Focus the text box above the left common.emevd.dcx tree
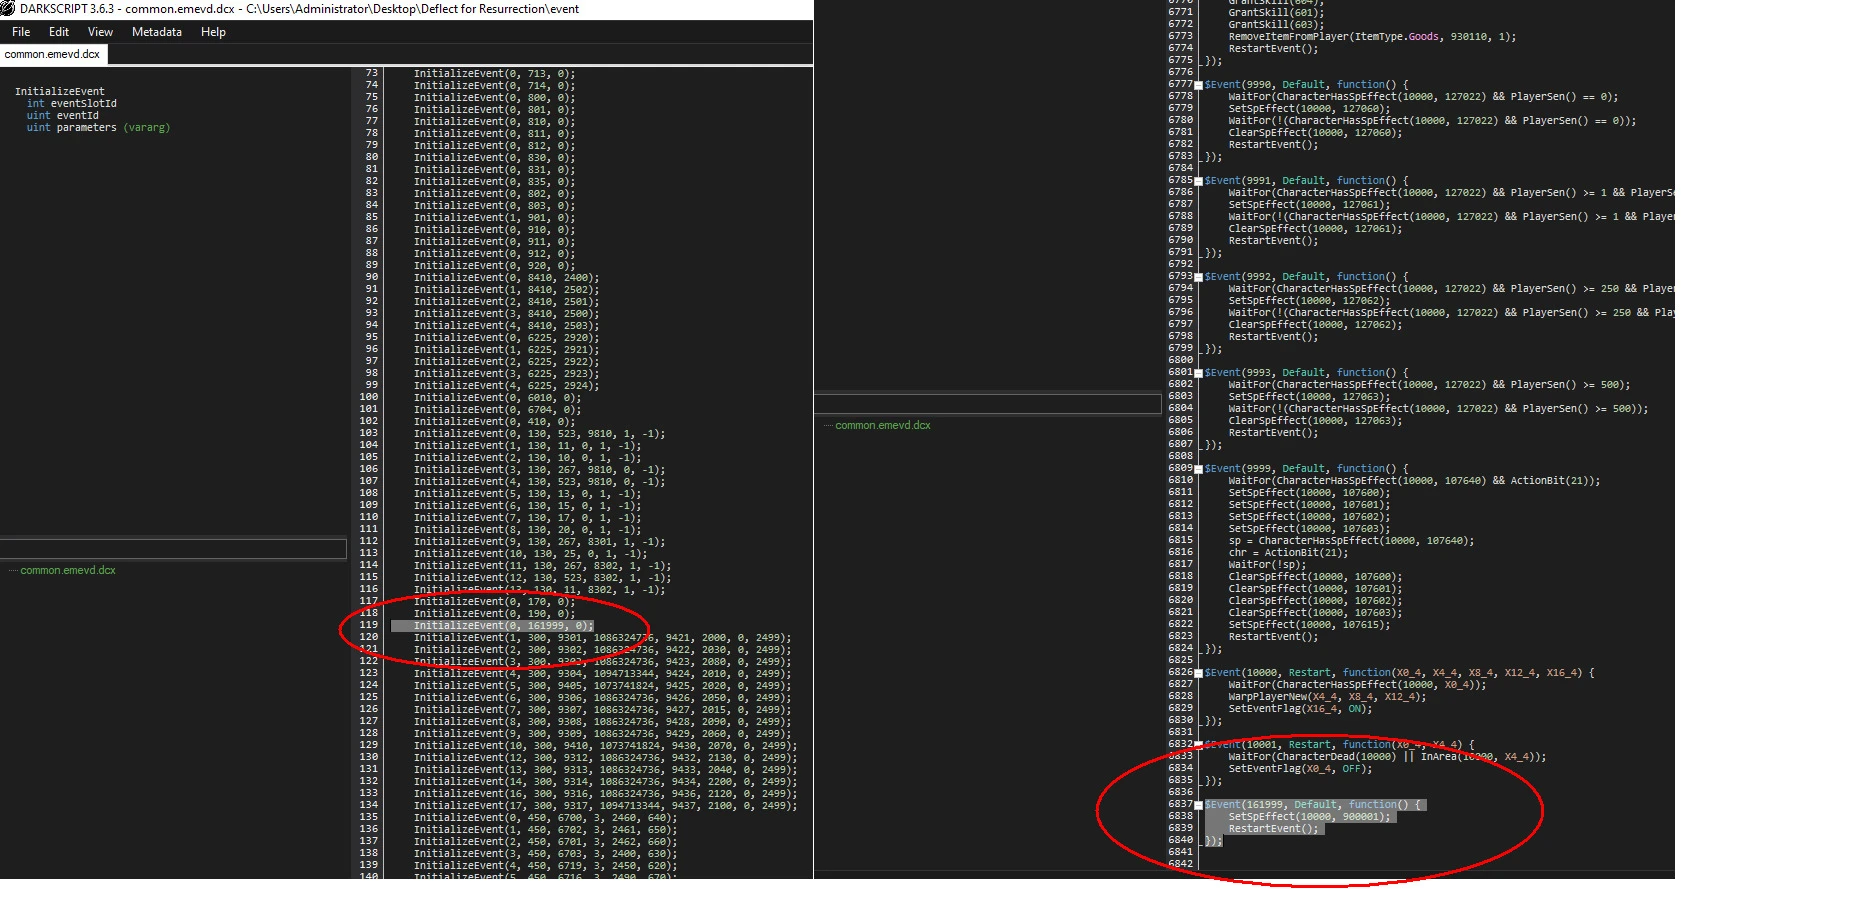Screen dimensions: 1857x918 pos(173,548)
